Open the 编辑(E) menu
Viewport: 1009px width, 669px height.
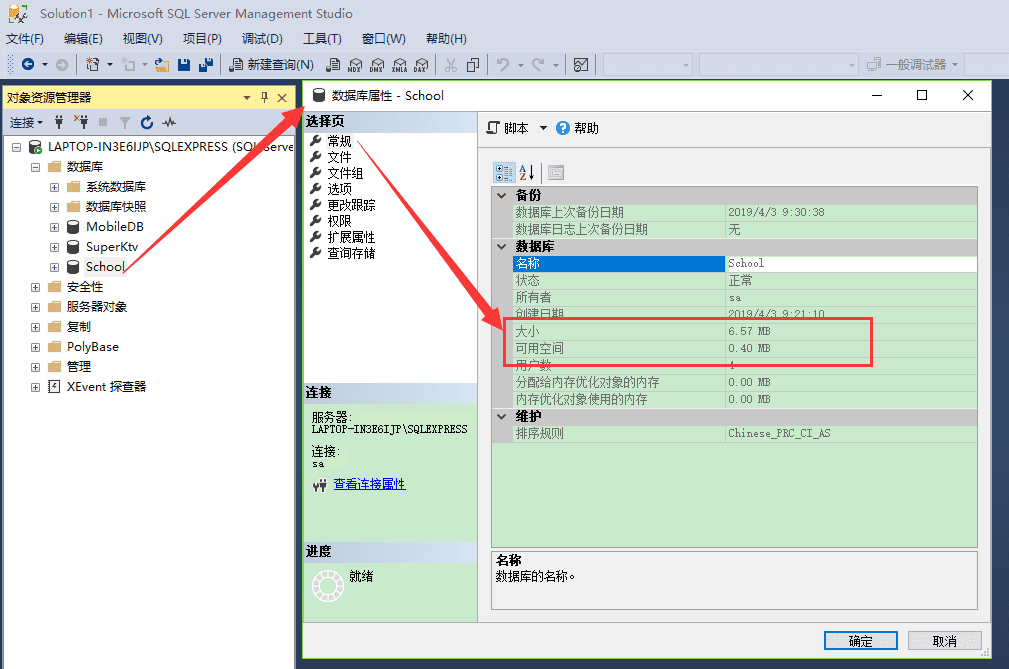(83, 39)
